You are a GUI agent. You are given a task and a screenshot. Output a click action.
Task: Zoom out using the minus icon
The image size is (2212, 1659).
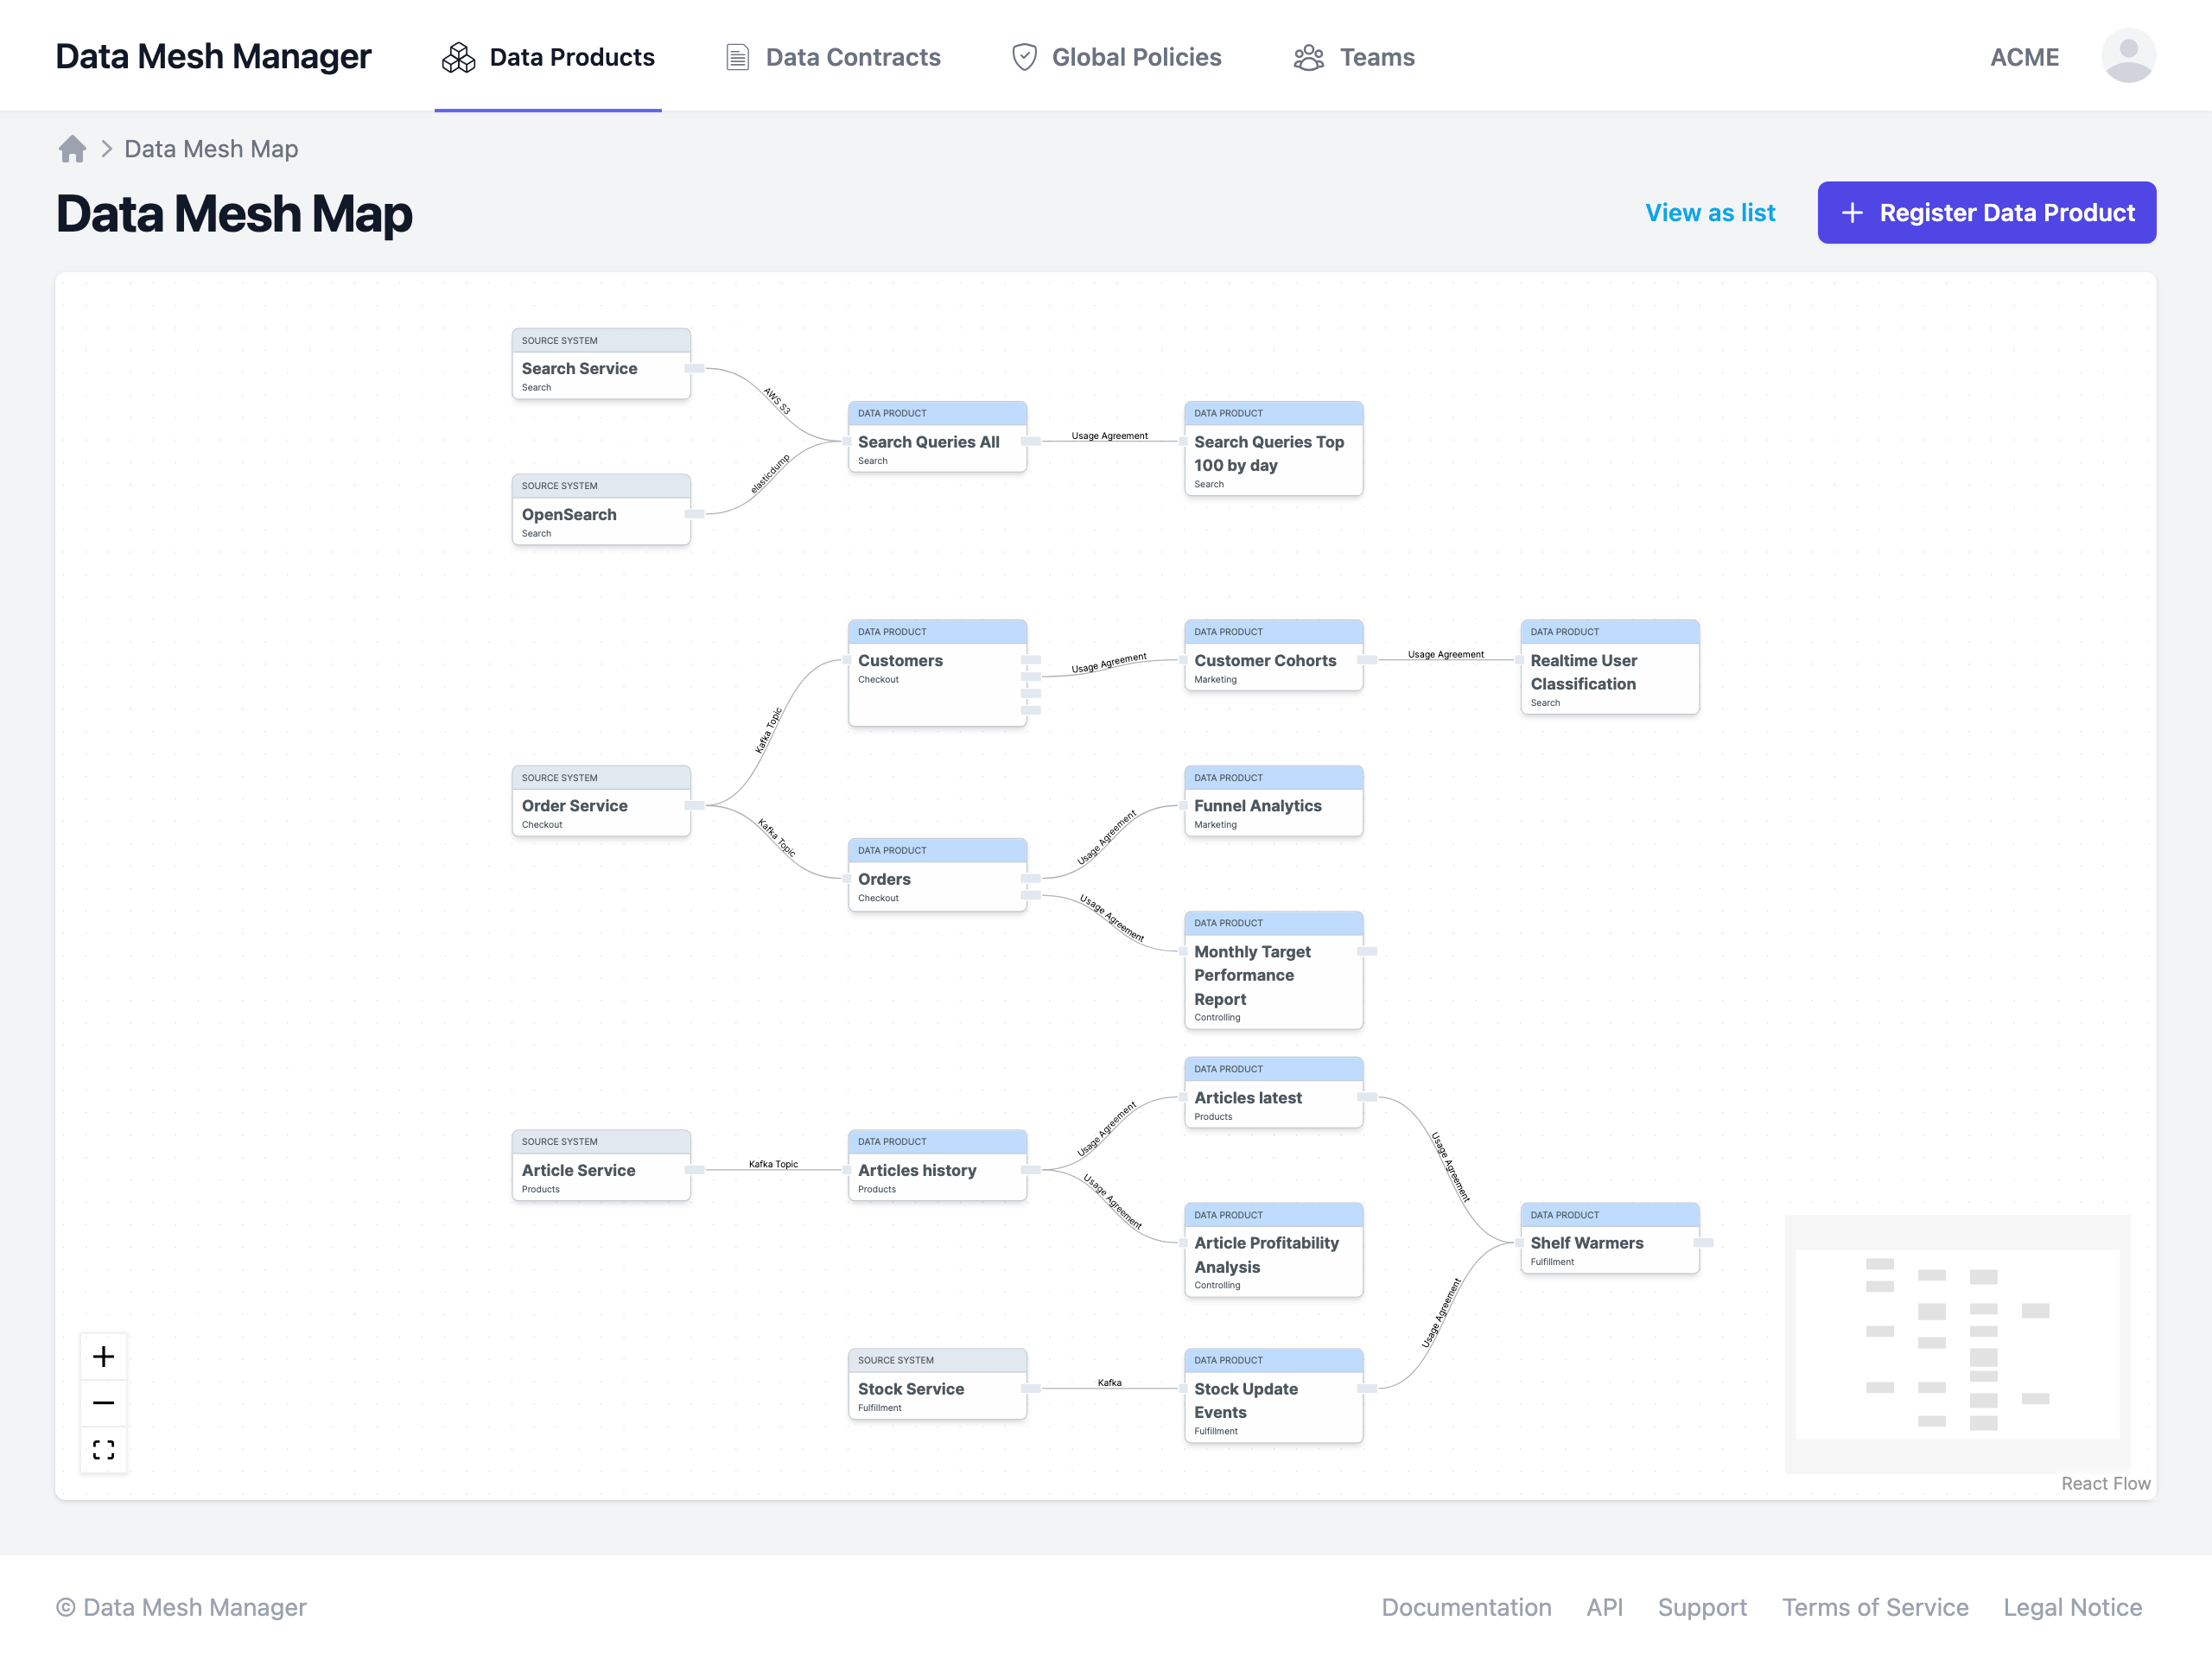point(103,1403)
